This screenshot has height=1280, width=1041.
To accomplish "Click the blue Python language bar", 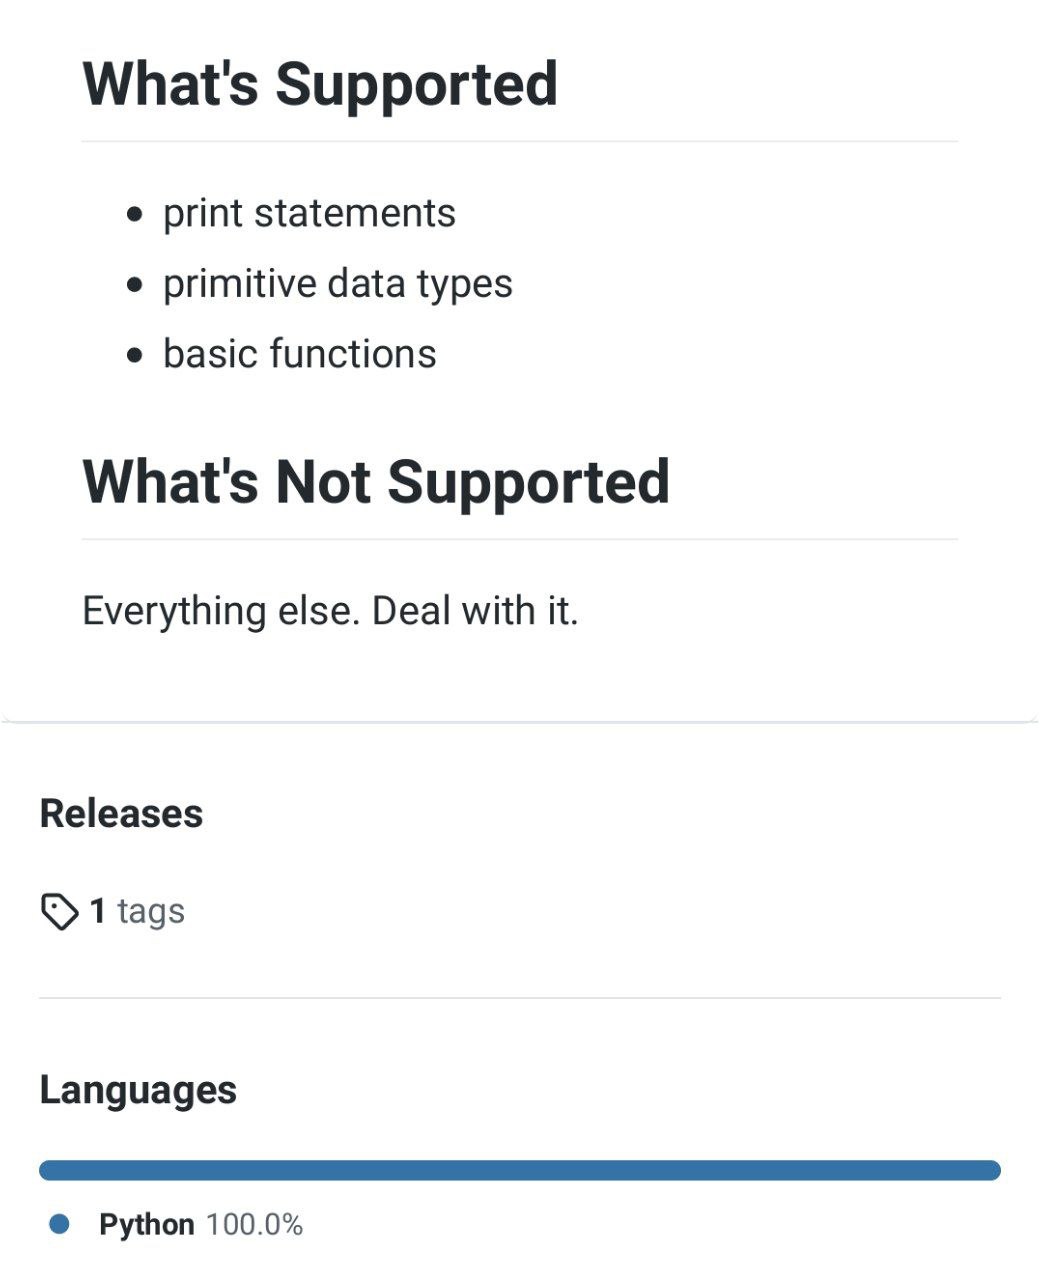I will 520,1170.
